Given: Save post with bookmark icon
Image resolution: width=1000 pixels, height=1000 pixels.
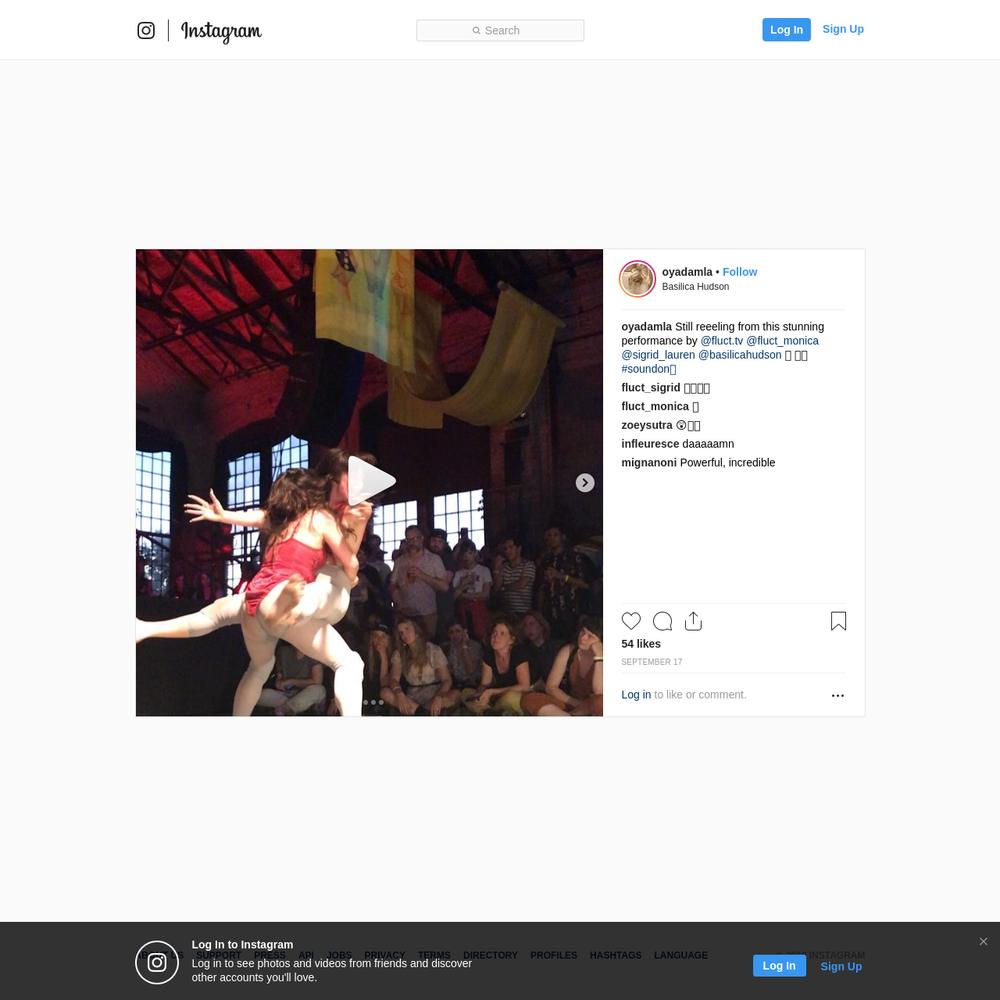Looking at the screenshot, I should 839,621.
